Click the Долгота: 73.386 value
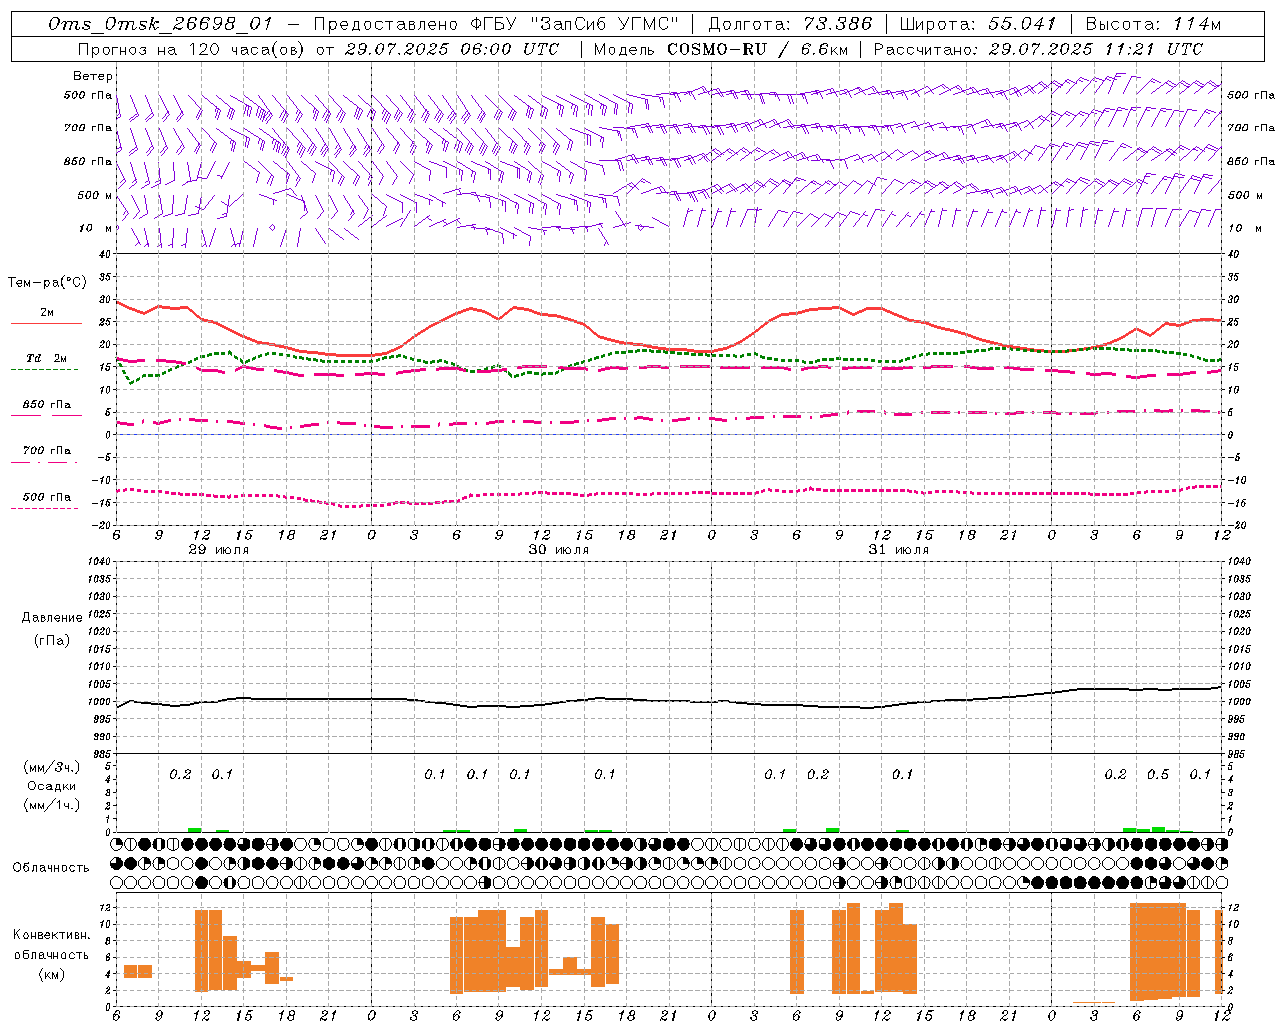The height and width of the screenshot is (1024, 1280). [790, 24]
